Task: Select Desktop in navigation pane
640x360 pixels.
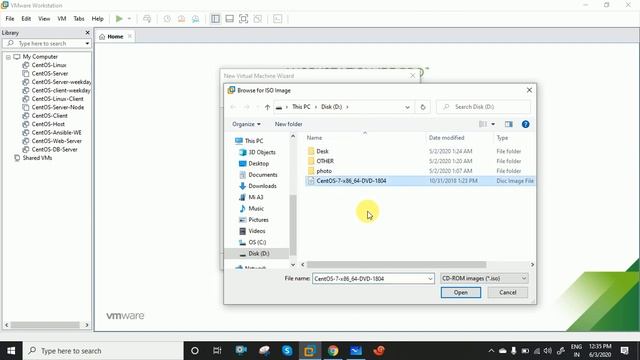Action: point(258,163)
